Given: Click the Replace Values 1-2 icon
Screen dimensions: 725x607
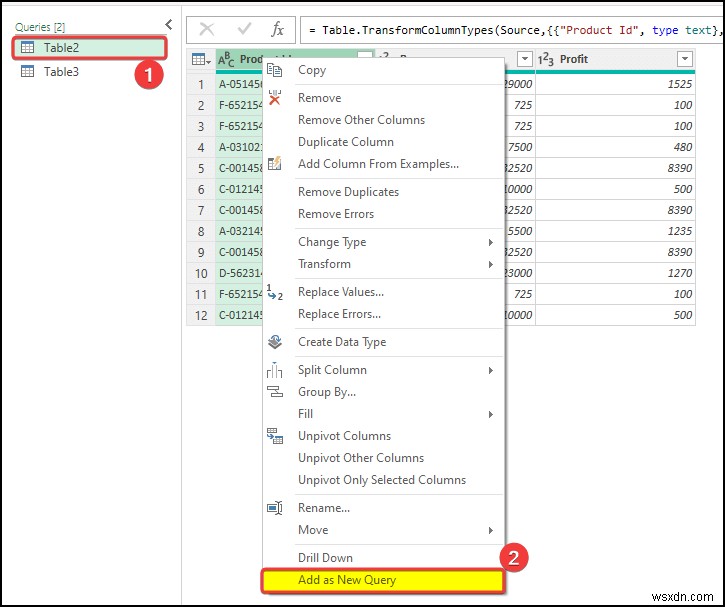Looking at the screenshot, I should point(275,292).
